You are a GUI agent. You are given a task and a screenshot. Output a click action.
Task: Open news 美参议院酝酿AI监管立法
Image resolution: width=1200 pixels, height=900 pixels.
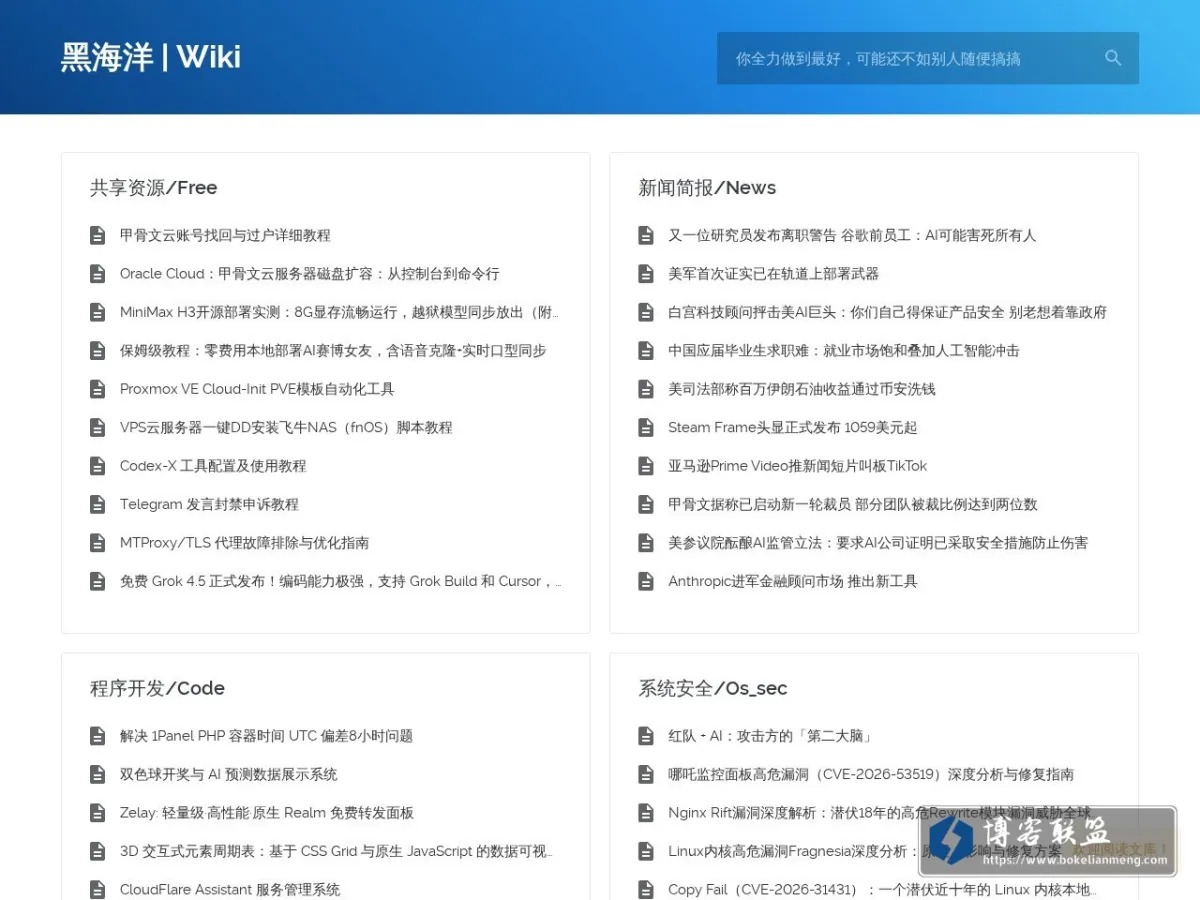[x=878, y=543]
